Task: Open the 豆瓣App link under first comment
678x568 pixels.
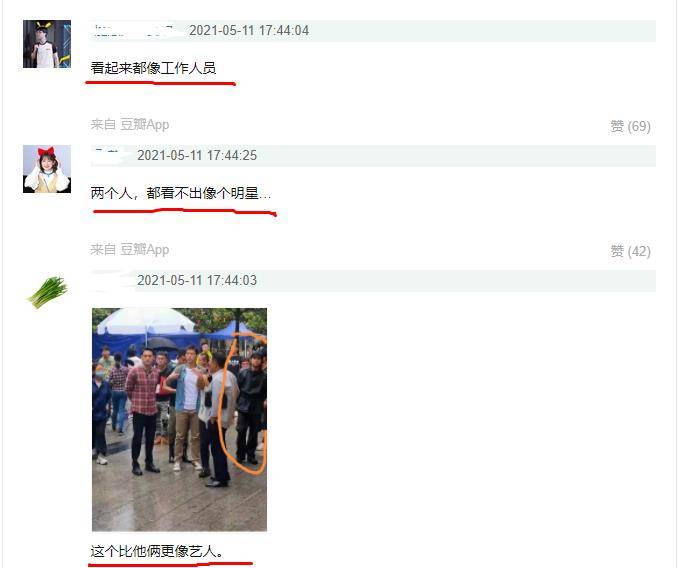Action: click(x=144, y=124)
